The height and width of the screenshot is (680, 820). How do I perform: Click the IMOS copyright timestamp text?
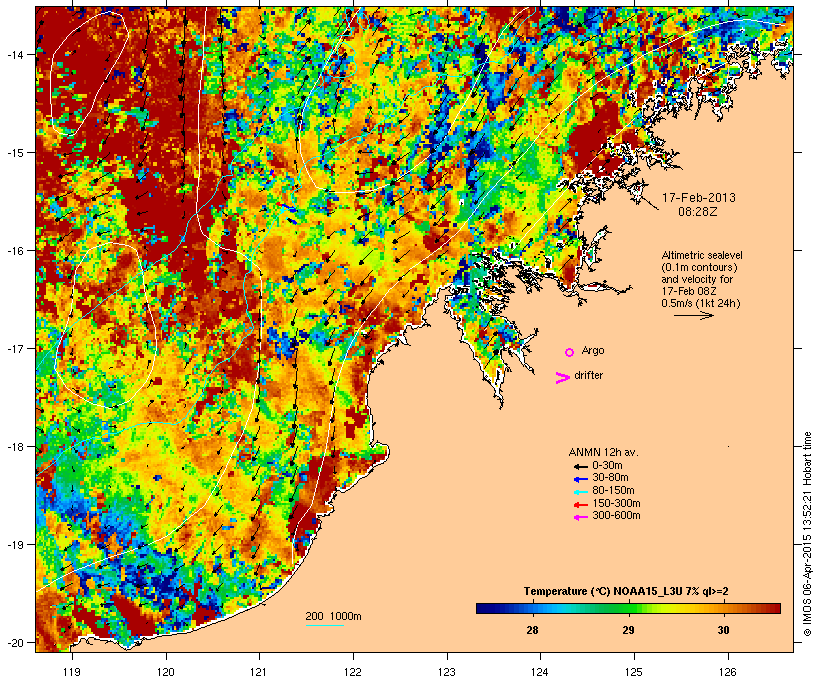tap(807, 534)
